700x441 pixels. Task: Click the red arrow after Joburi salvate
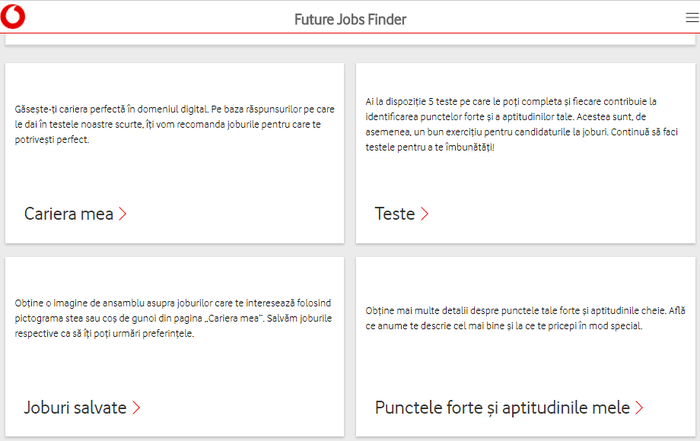tap(136, 407)
